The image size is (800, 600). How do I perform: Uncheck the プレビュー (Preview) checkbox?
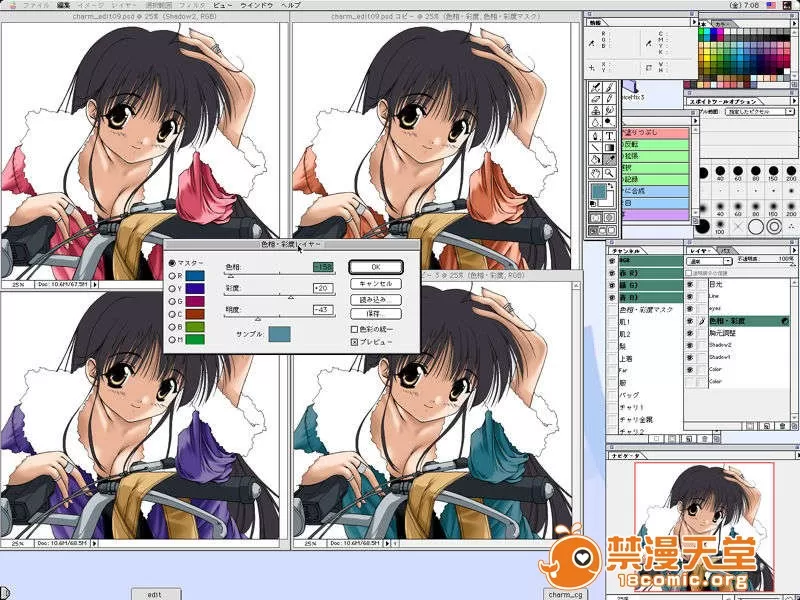[x=354, y=341]
